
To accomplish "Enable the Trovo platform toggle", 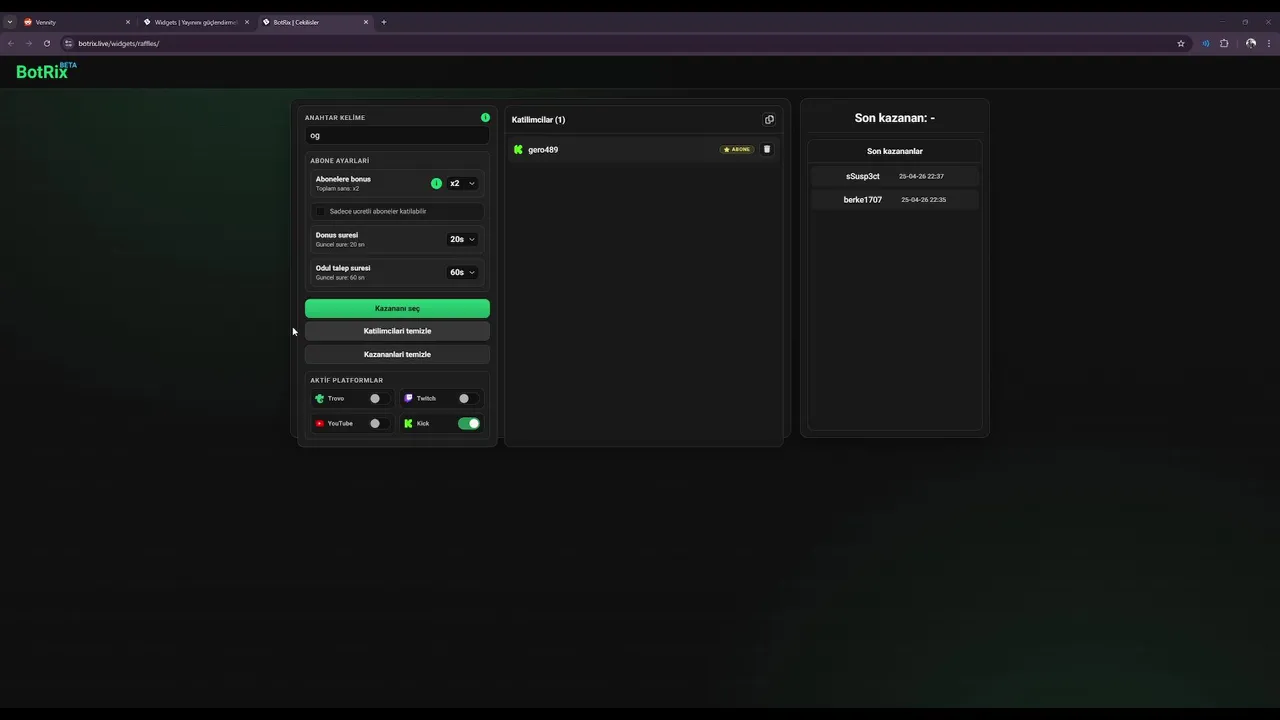I will [379, 398].
